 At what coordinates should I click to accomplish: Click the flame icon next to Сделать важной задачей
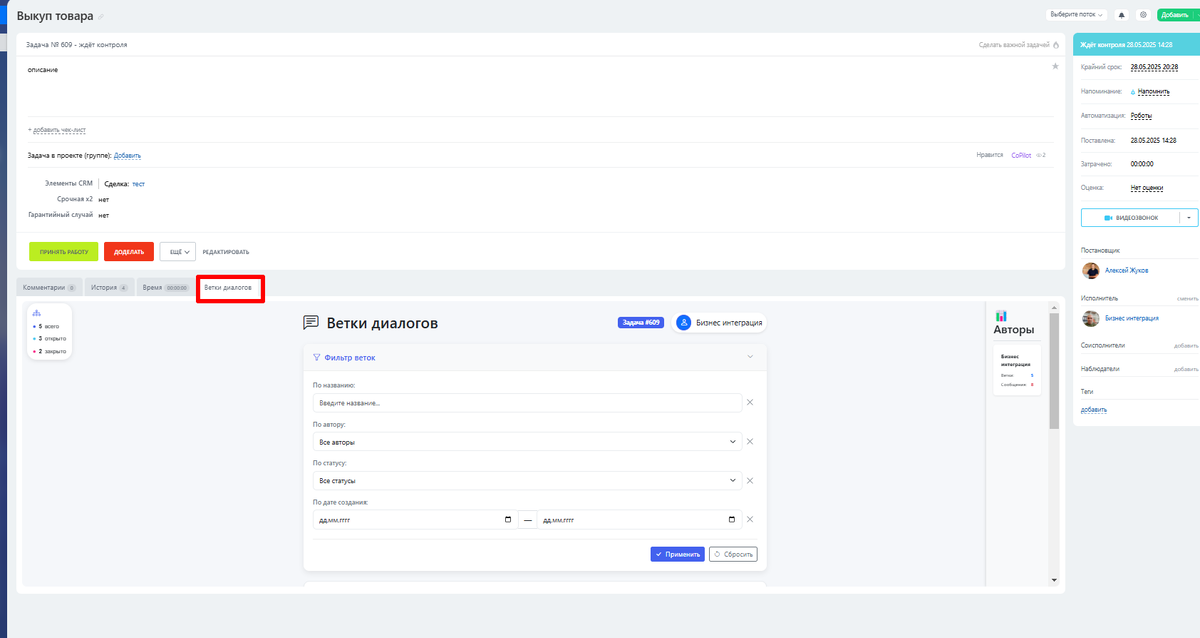pyautogui.click(x=1056, y=45)
